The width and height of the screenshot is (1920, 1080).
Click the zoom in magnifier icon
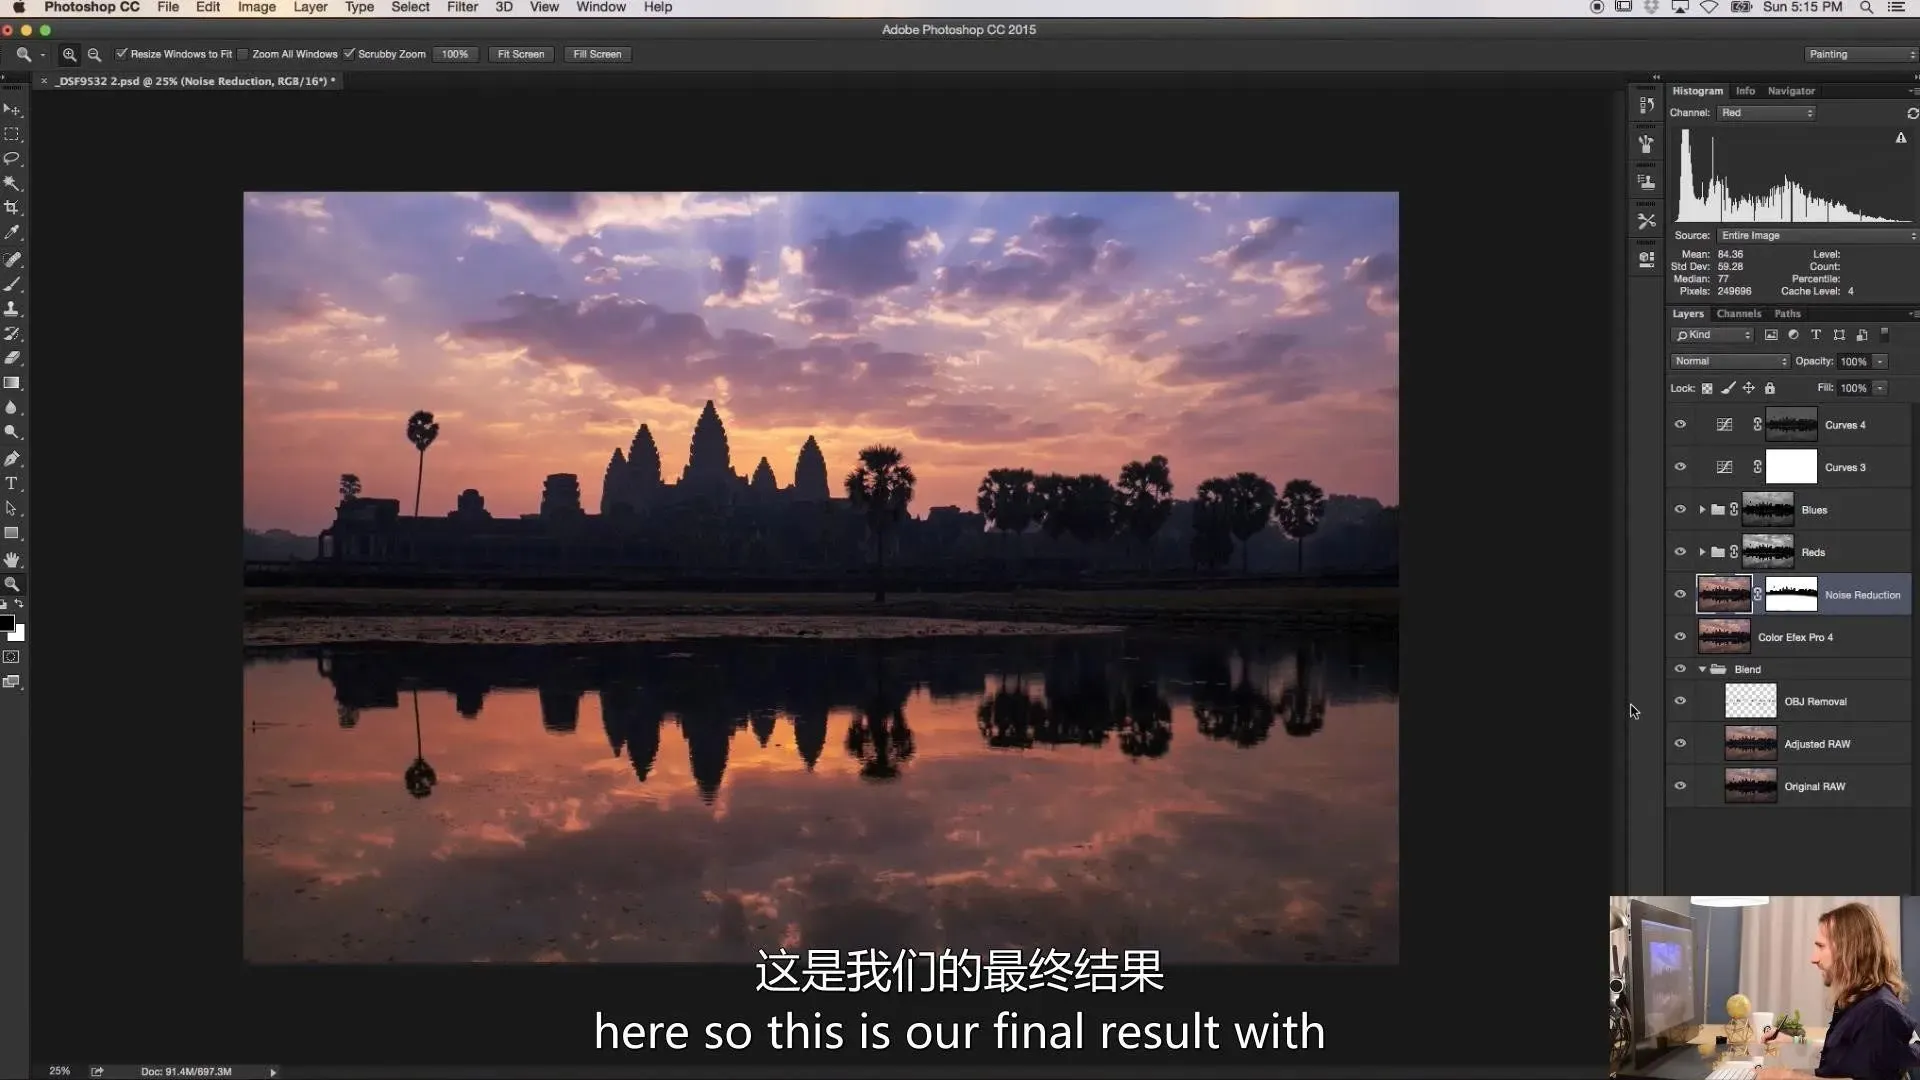click(x=69, y=55)
